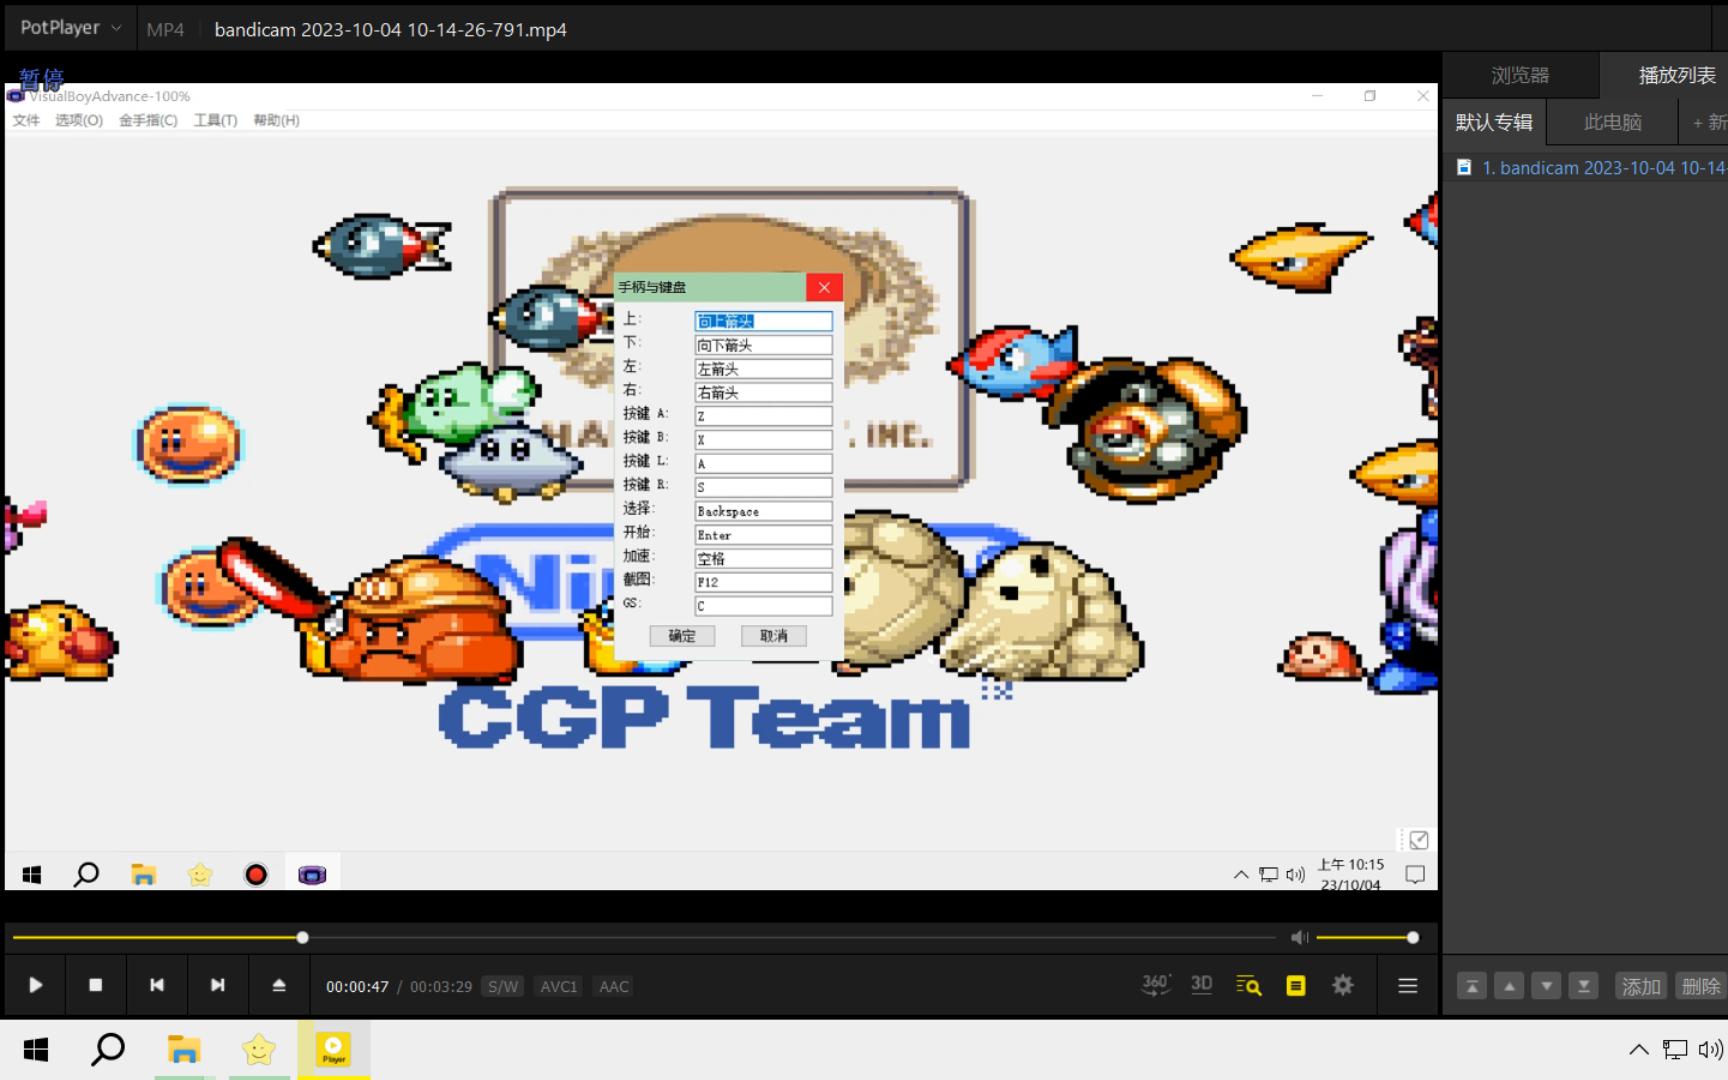Toggle 360 degree video mode
The height and width of the screenshot is (1080, 1728).
click(1156, 985)
